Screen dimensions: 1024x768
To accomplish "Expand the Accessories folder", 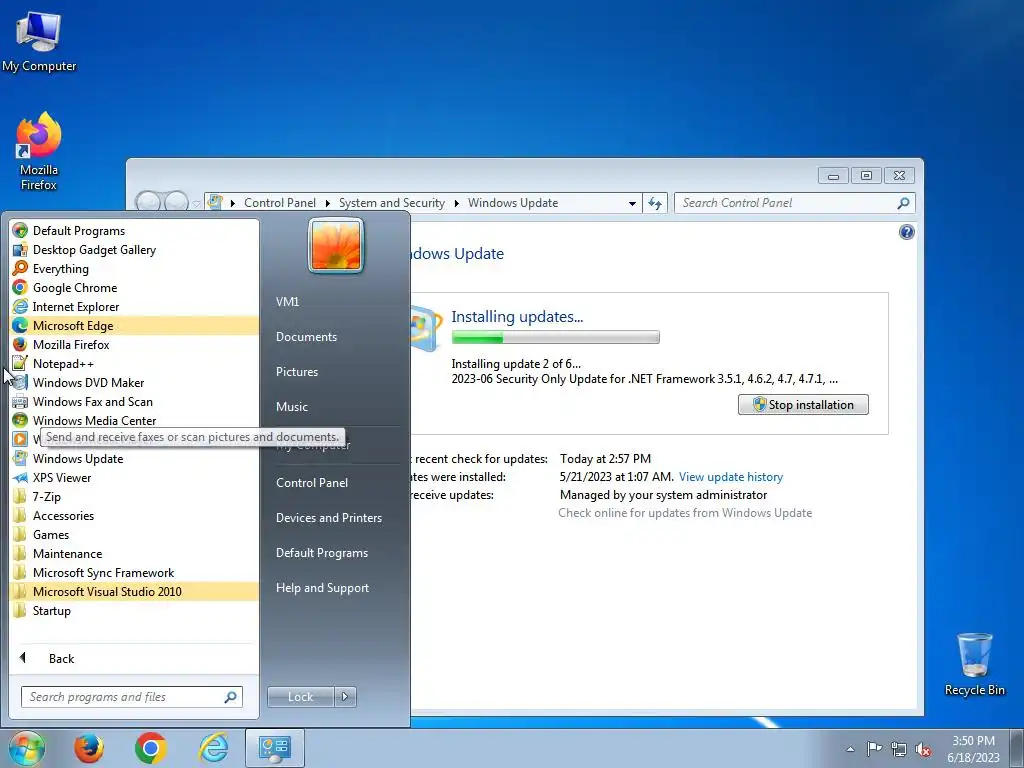I will [x=134, y=515].
